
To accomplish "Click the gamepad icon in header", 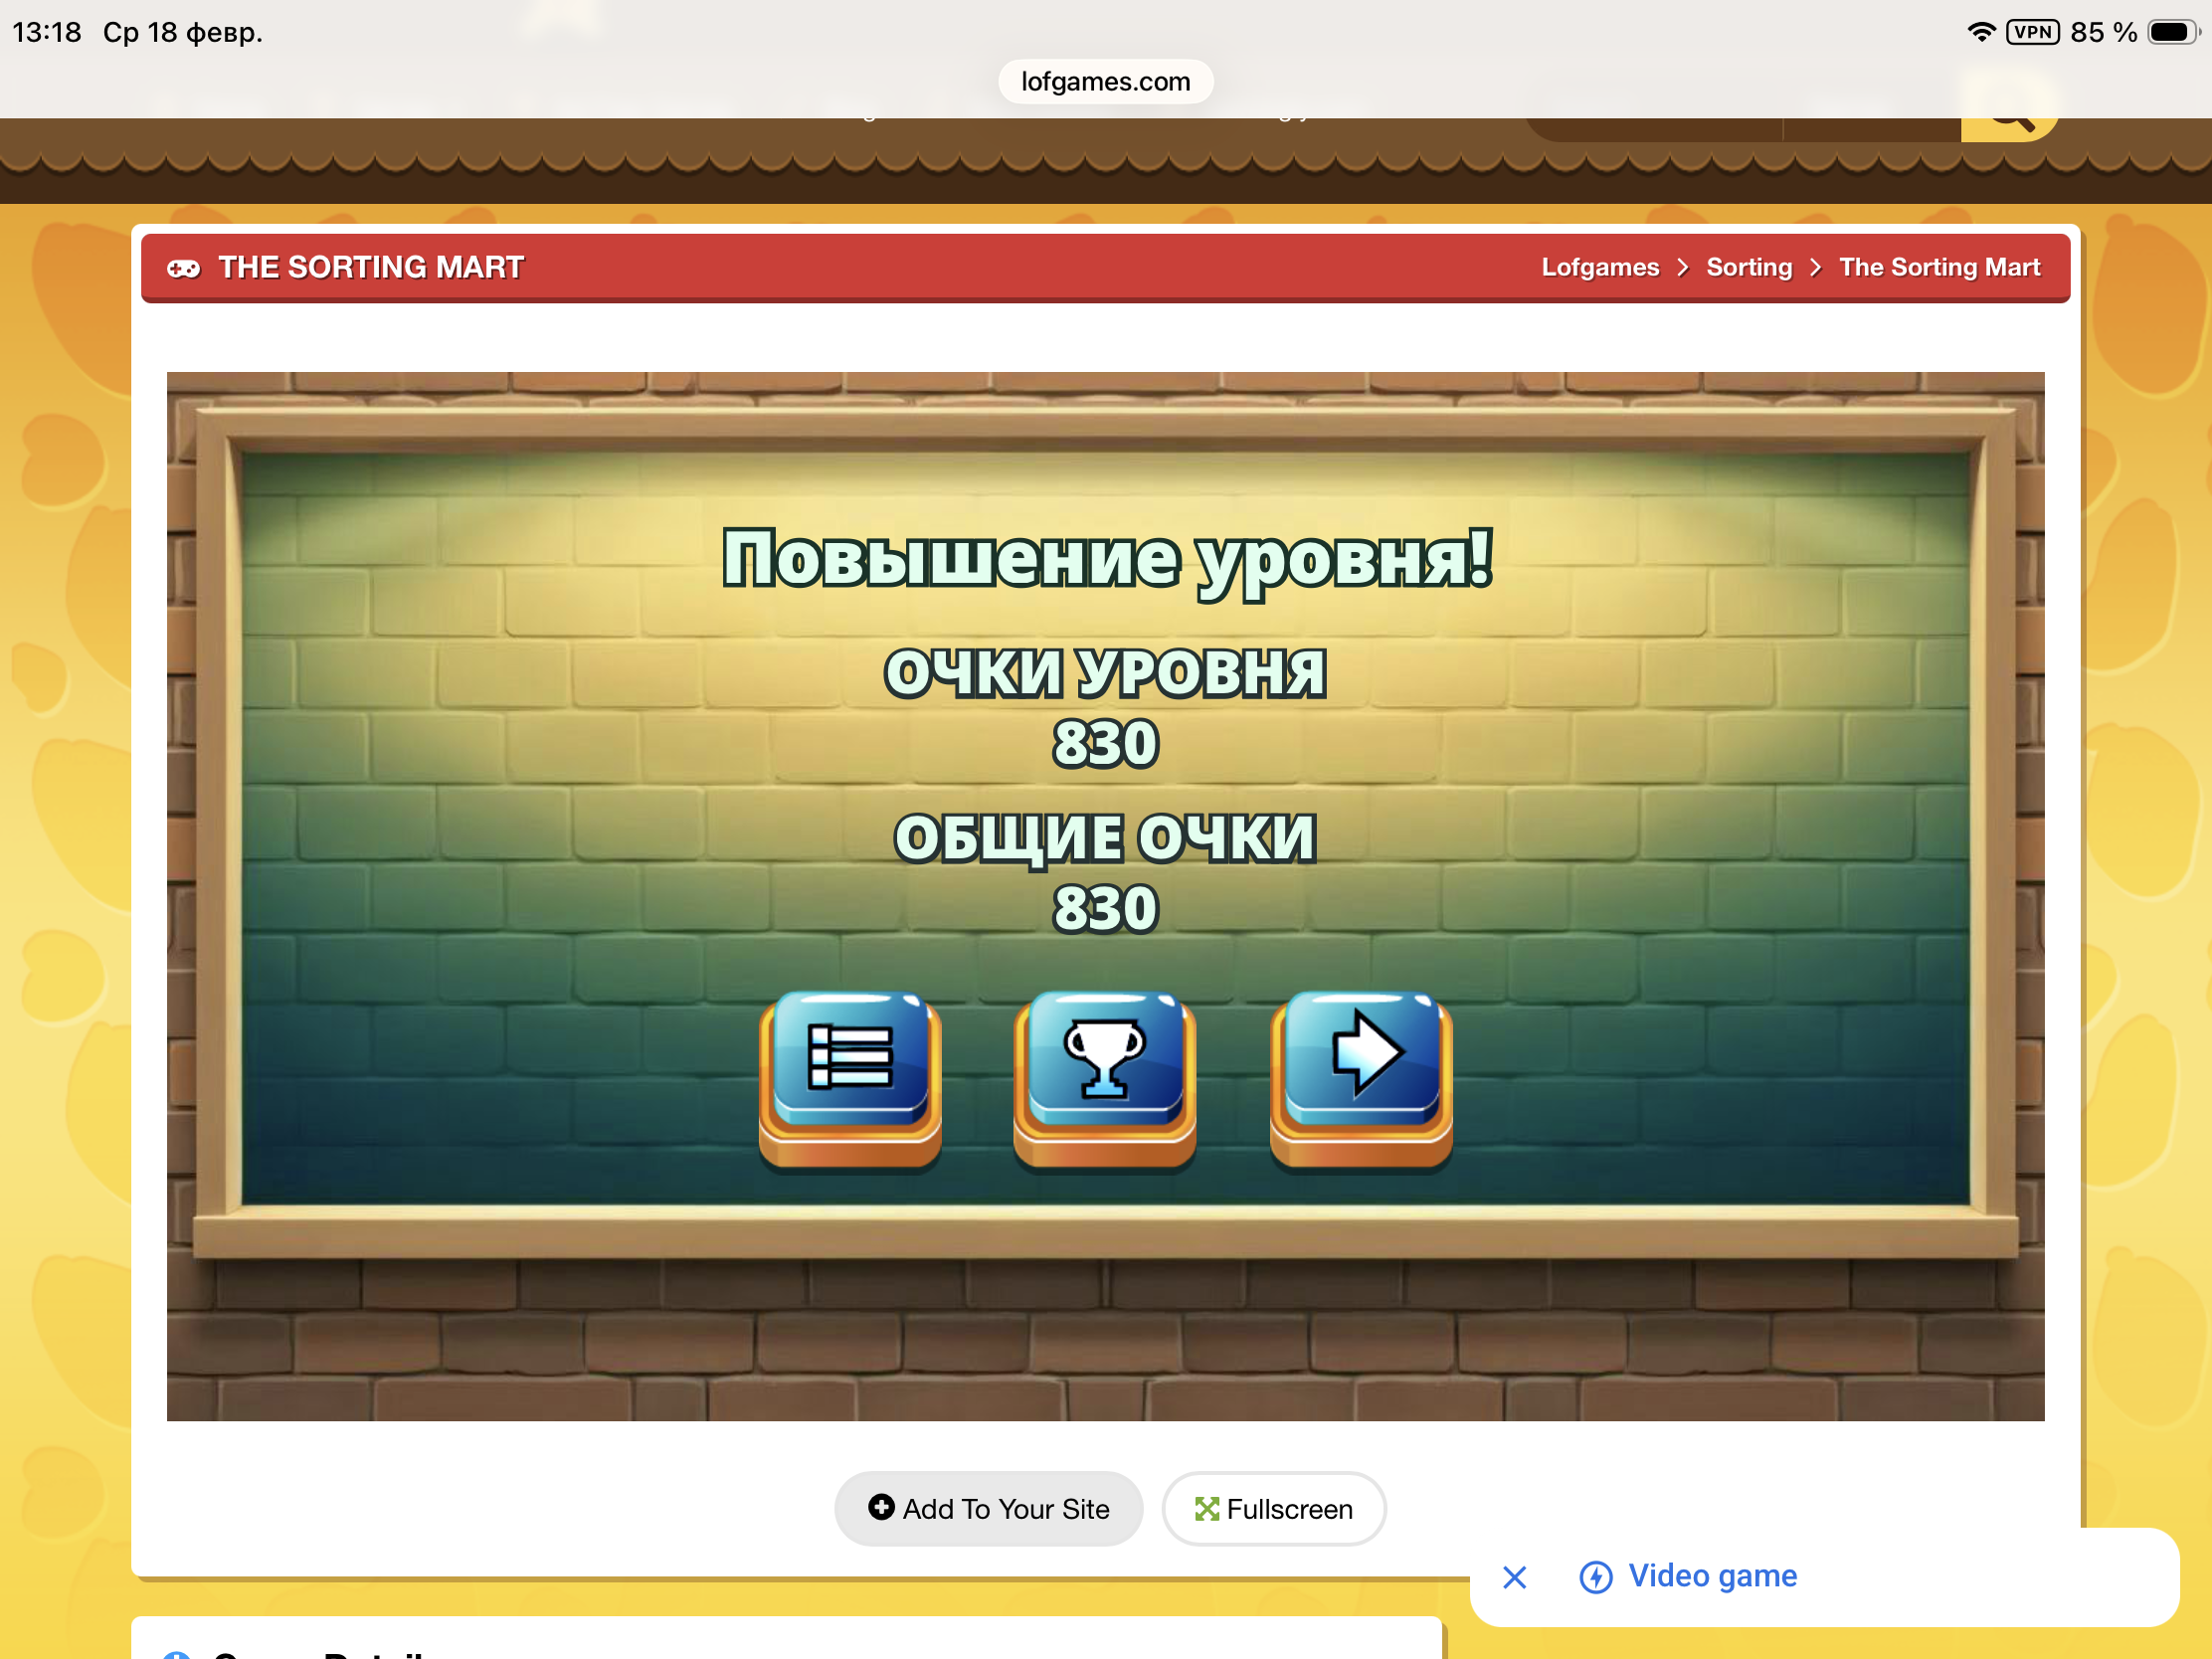I will pyautogui.click(x=183, y=268).
